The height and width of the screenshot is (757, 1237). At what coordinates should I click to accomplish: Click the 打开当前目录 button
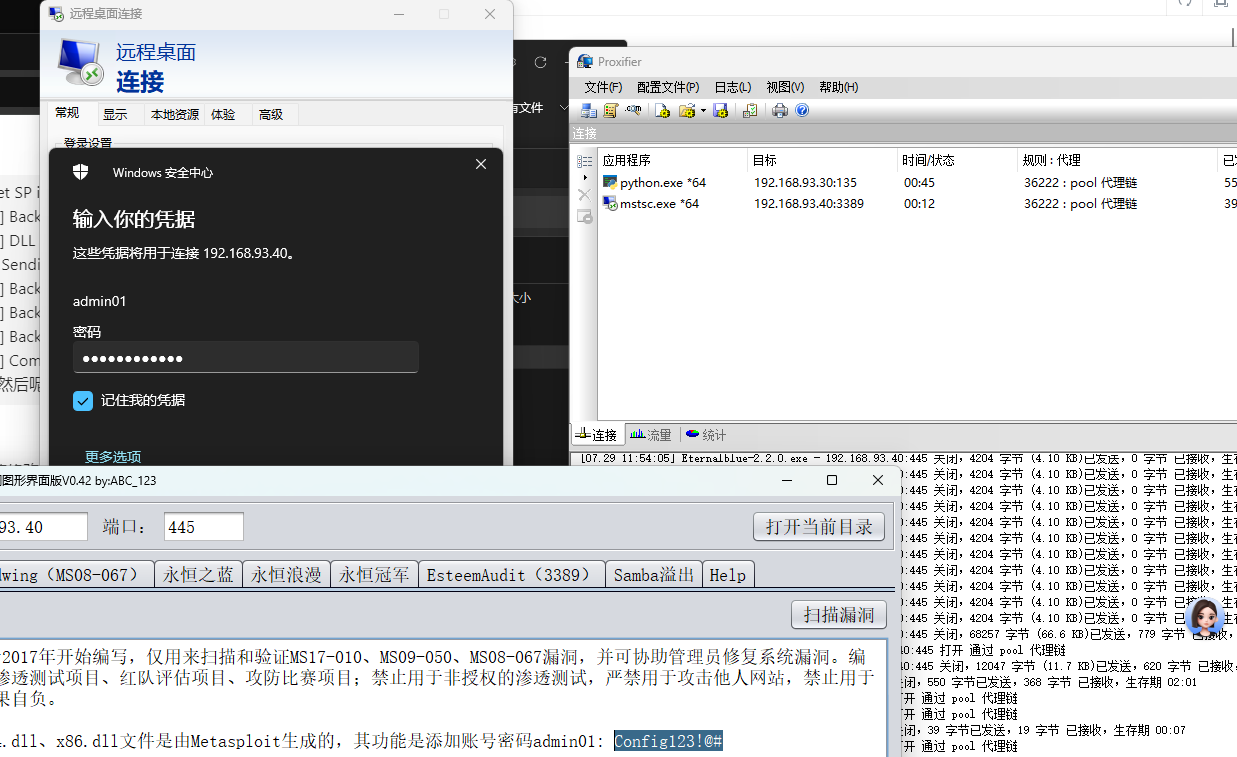pos(818,526)
